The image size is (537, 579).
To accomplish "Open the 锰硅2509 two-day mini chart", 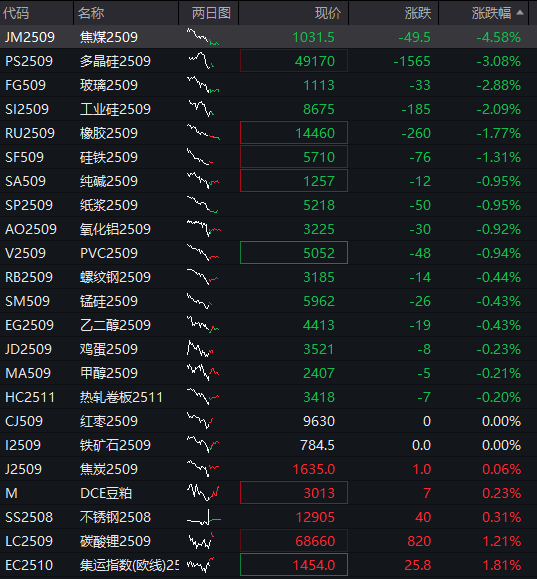I will [199, 301].
